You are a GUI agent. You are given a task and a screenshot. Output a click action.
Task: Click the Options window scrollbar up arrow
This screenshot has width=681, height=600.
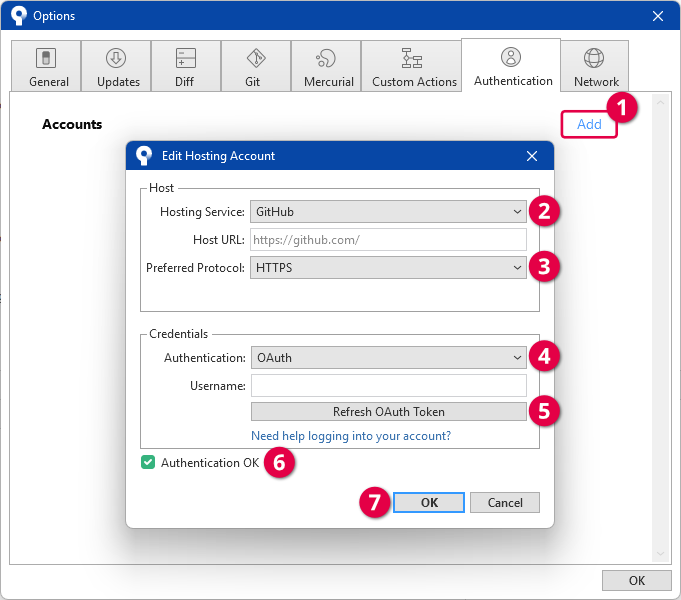[661, 103]
